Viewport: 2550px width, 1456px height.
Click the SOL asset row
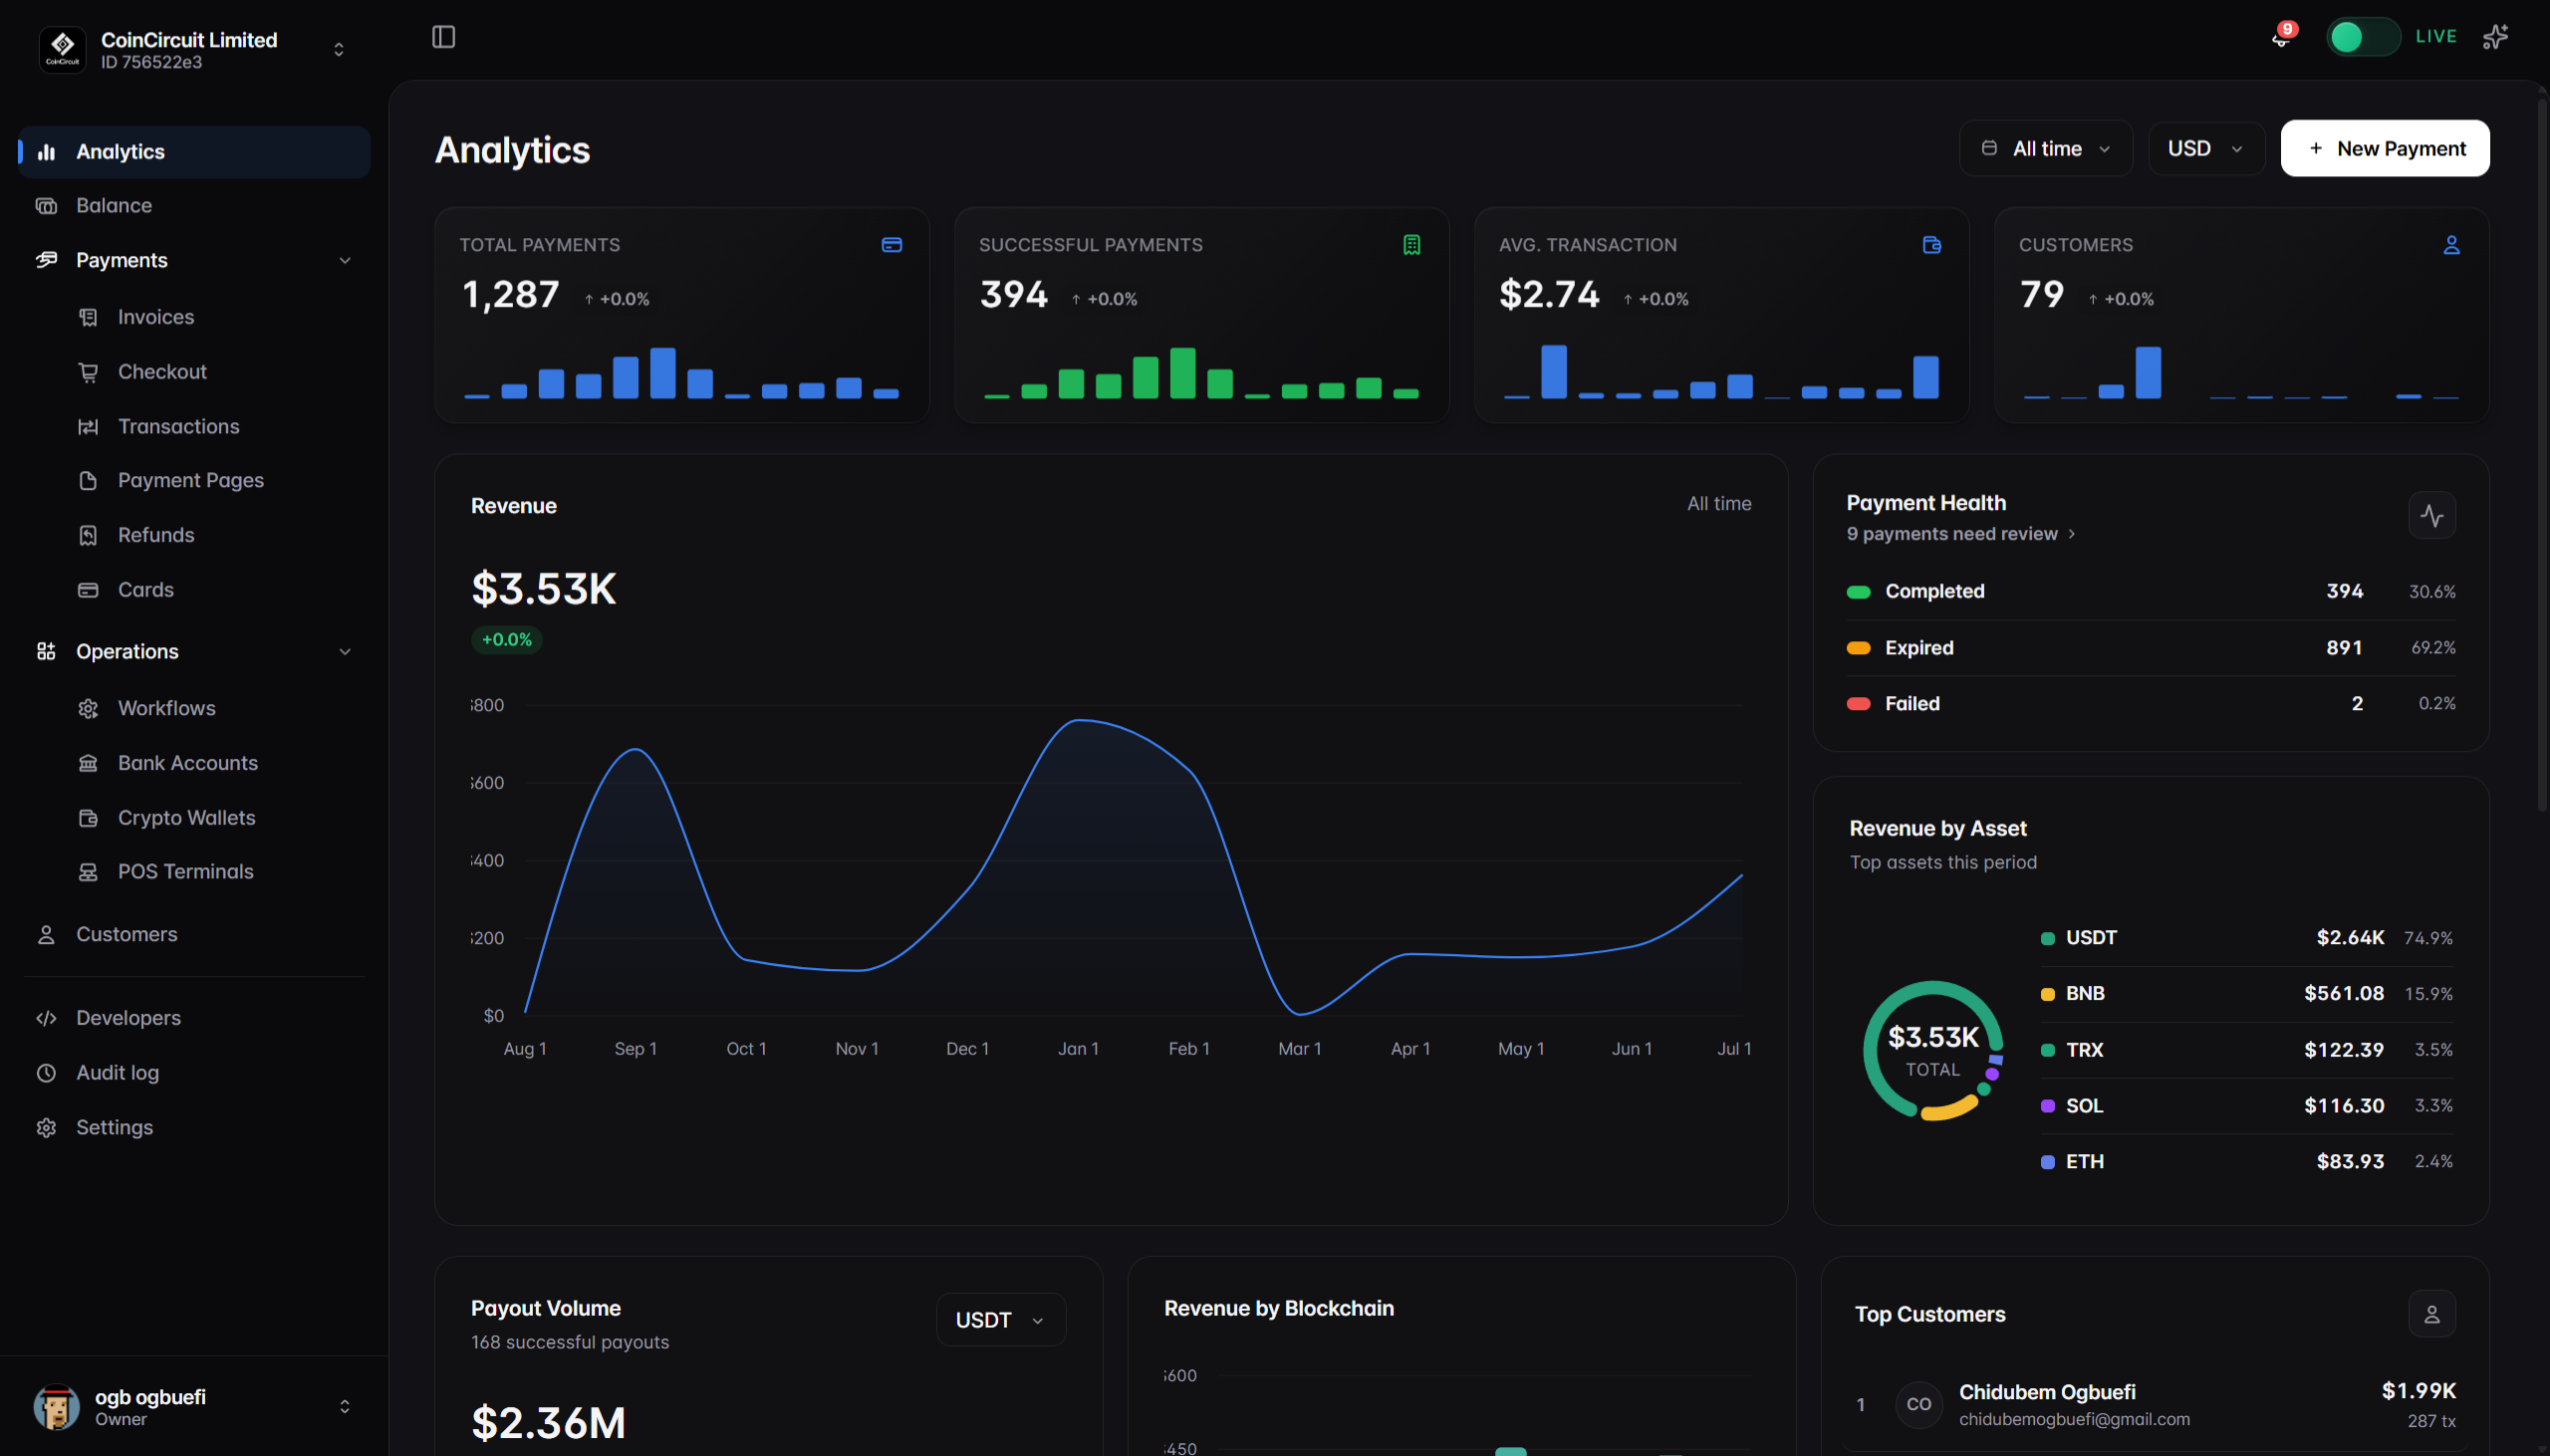coord(2246,1106)
